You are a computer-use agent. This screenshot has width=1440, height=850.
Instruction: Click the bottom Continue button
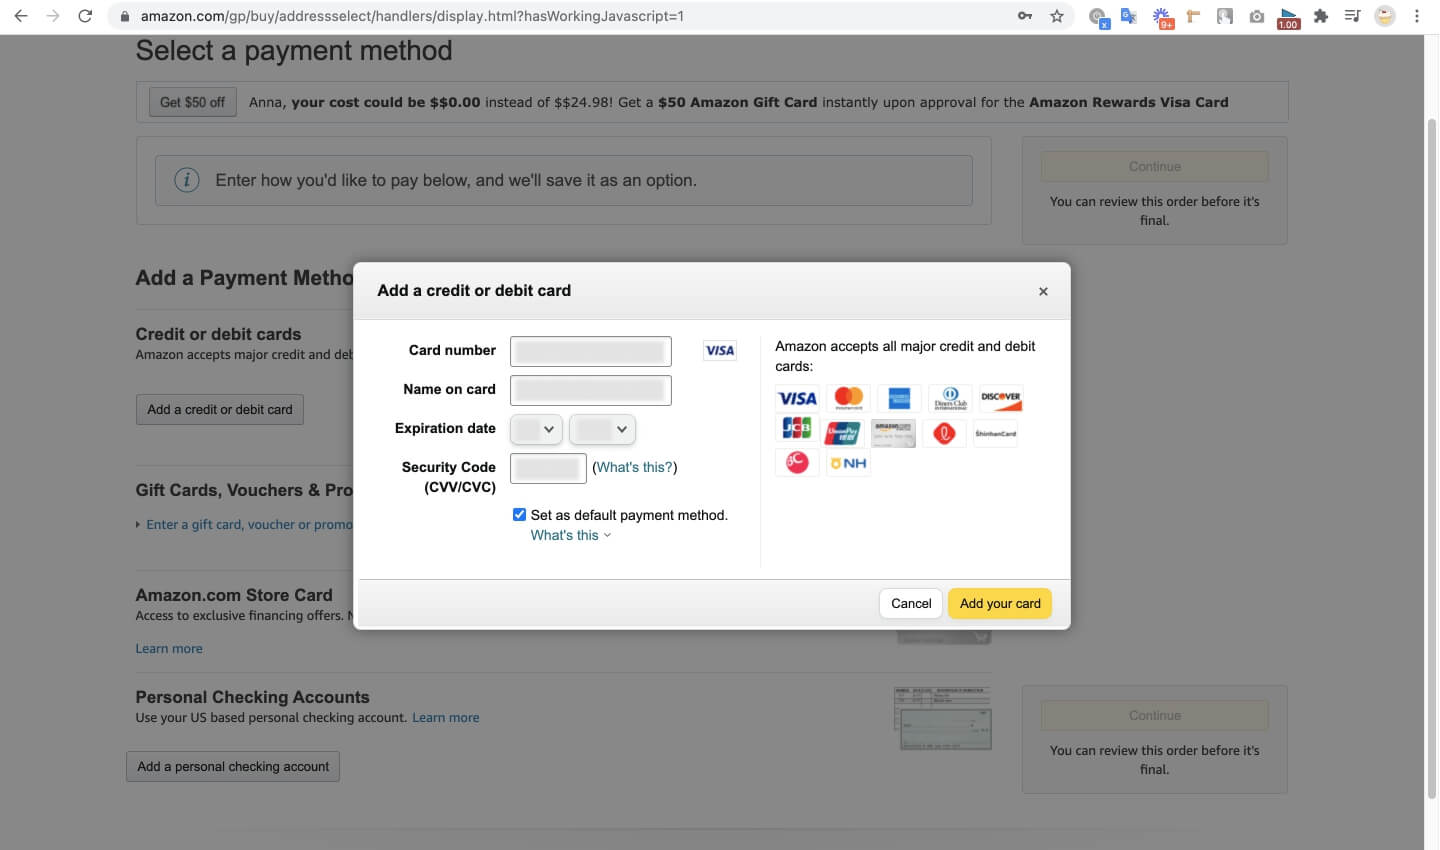tap(1155, 715)
